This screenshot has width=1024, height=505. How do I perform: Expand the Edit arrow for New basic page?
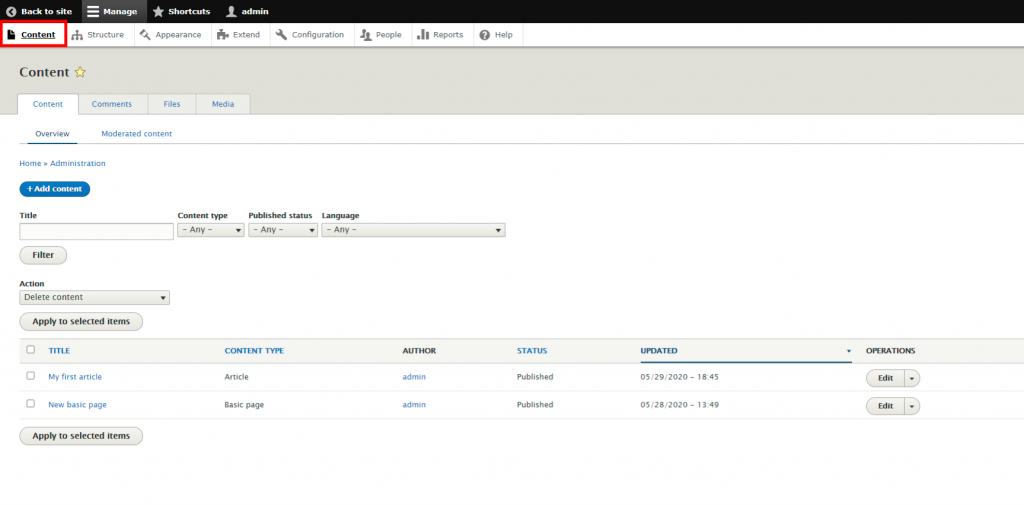(x=912, y=406)
